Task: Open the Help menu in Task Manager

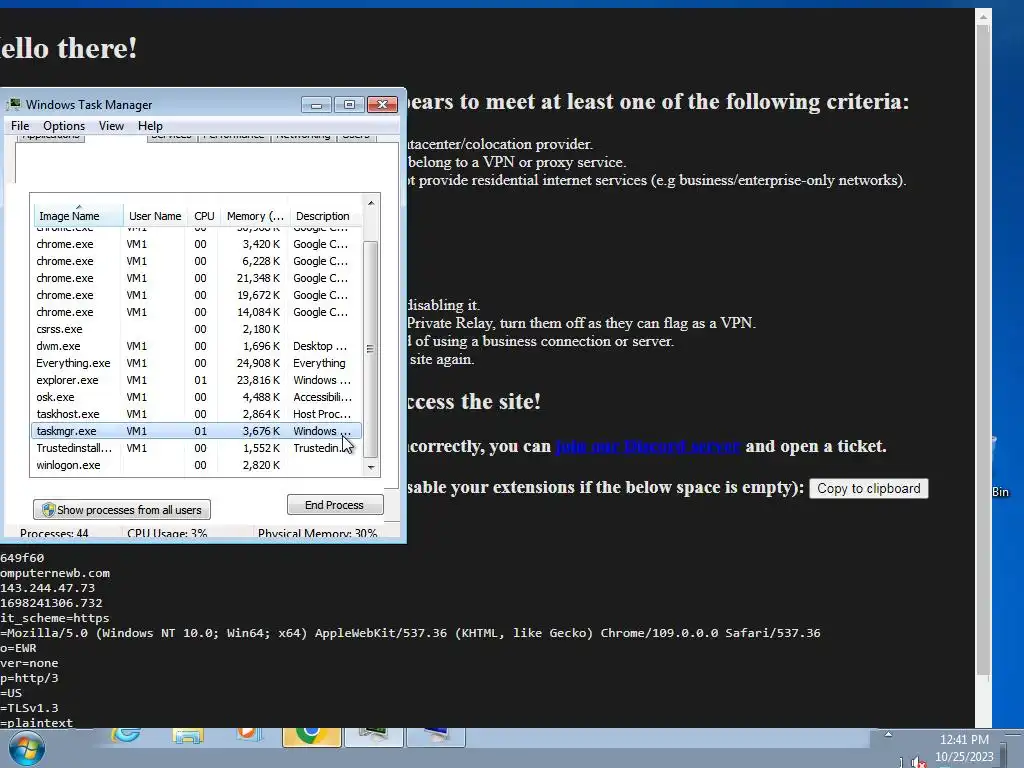Action: pyautogui.click(x=150, y=125)
